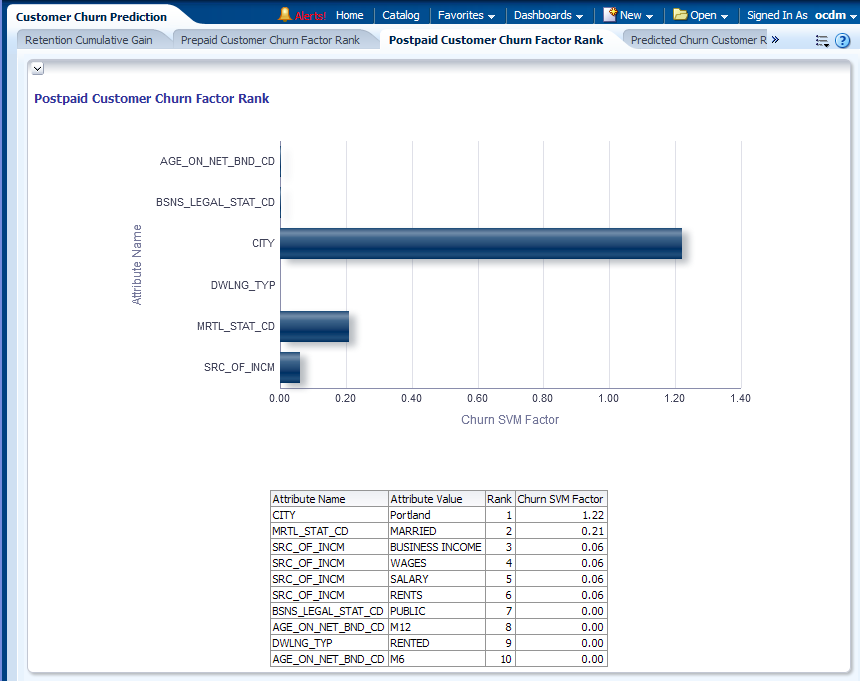Open the help question mark icon
Screen dimensions: 860x681
coord(843,41)
